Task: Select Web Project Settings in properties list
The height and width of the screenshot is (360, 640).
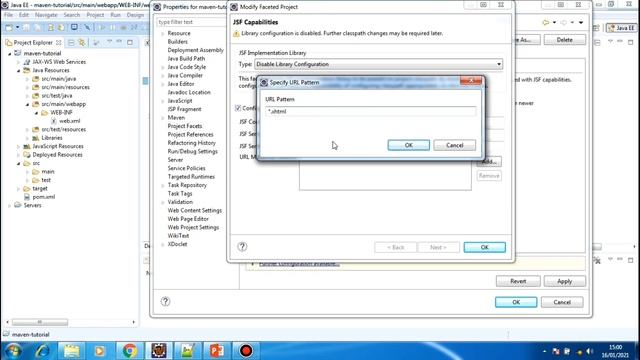Action: [x=193, y=227]
